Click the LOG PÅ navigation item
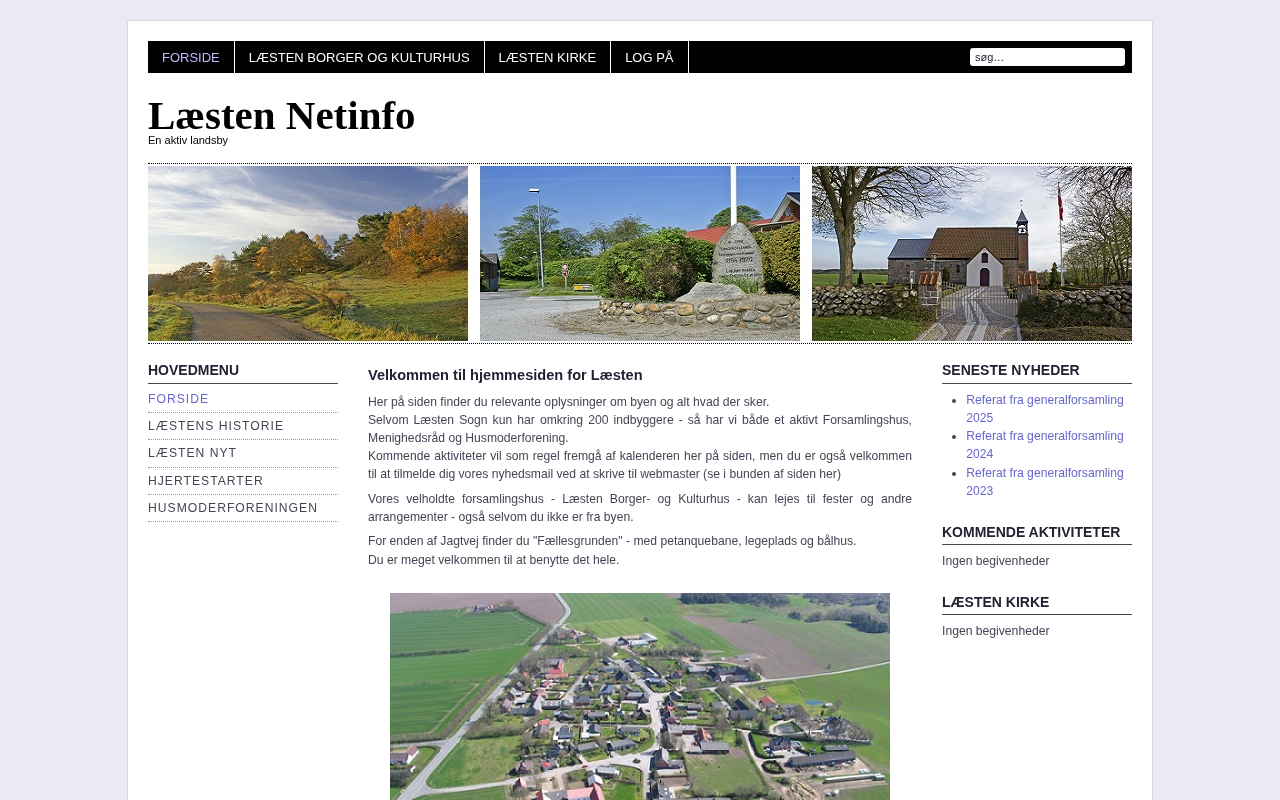This screenshot has height=800, width=1280. click(649, 57)
